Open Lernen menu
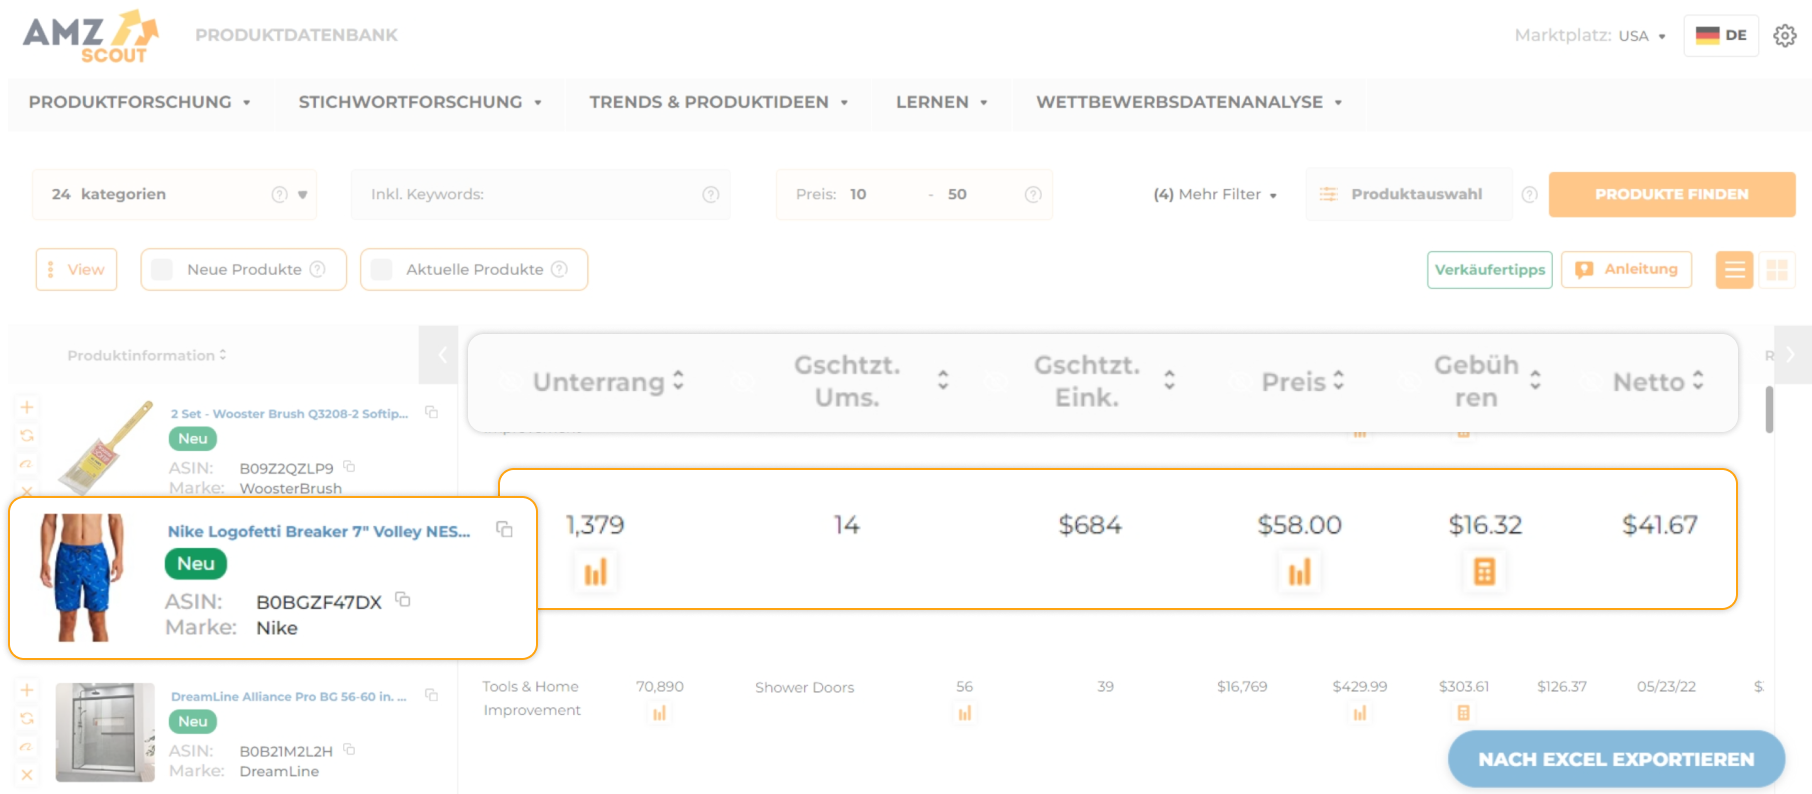Screen dimensions: 1812x794 point(942,103)
